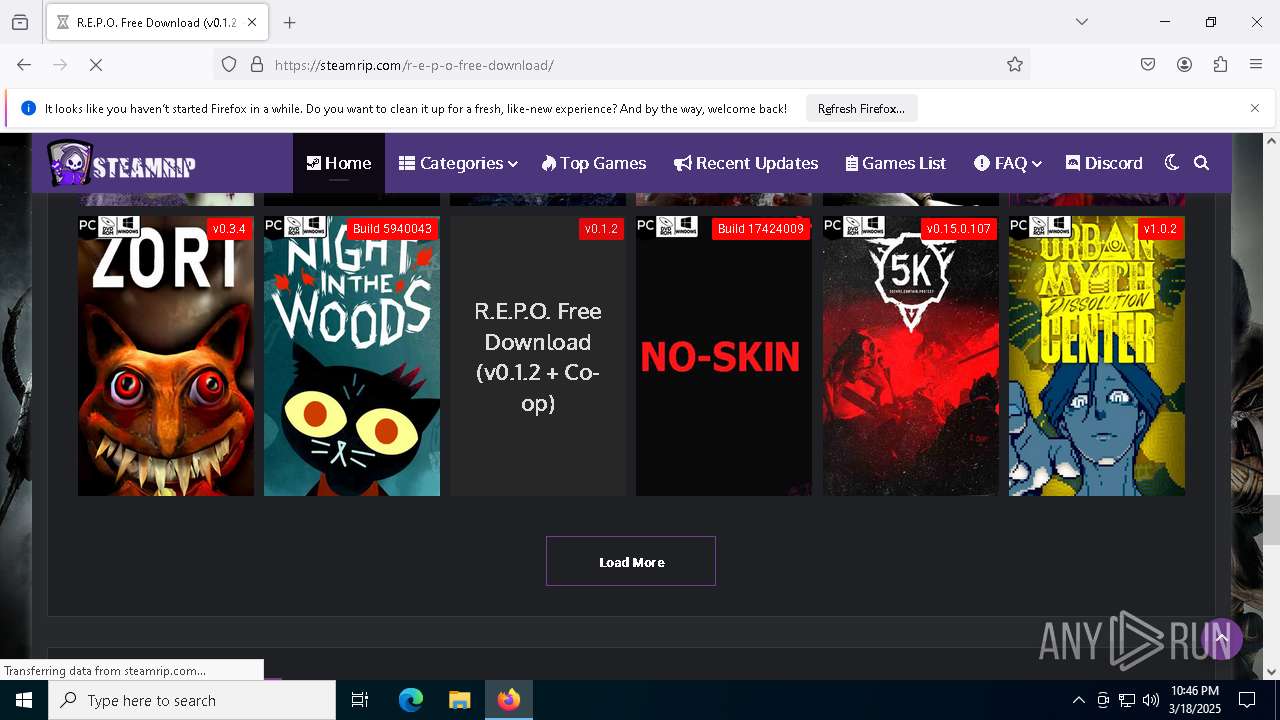
Task: Open Night in the Woods card
Action: pyautogui.click(x=352, y=356)
